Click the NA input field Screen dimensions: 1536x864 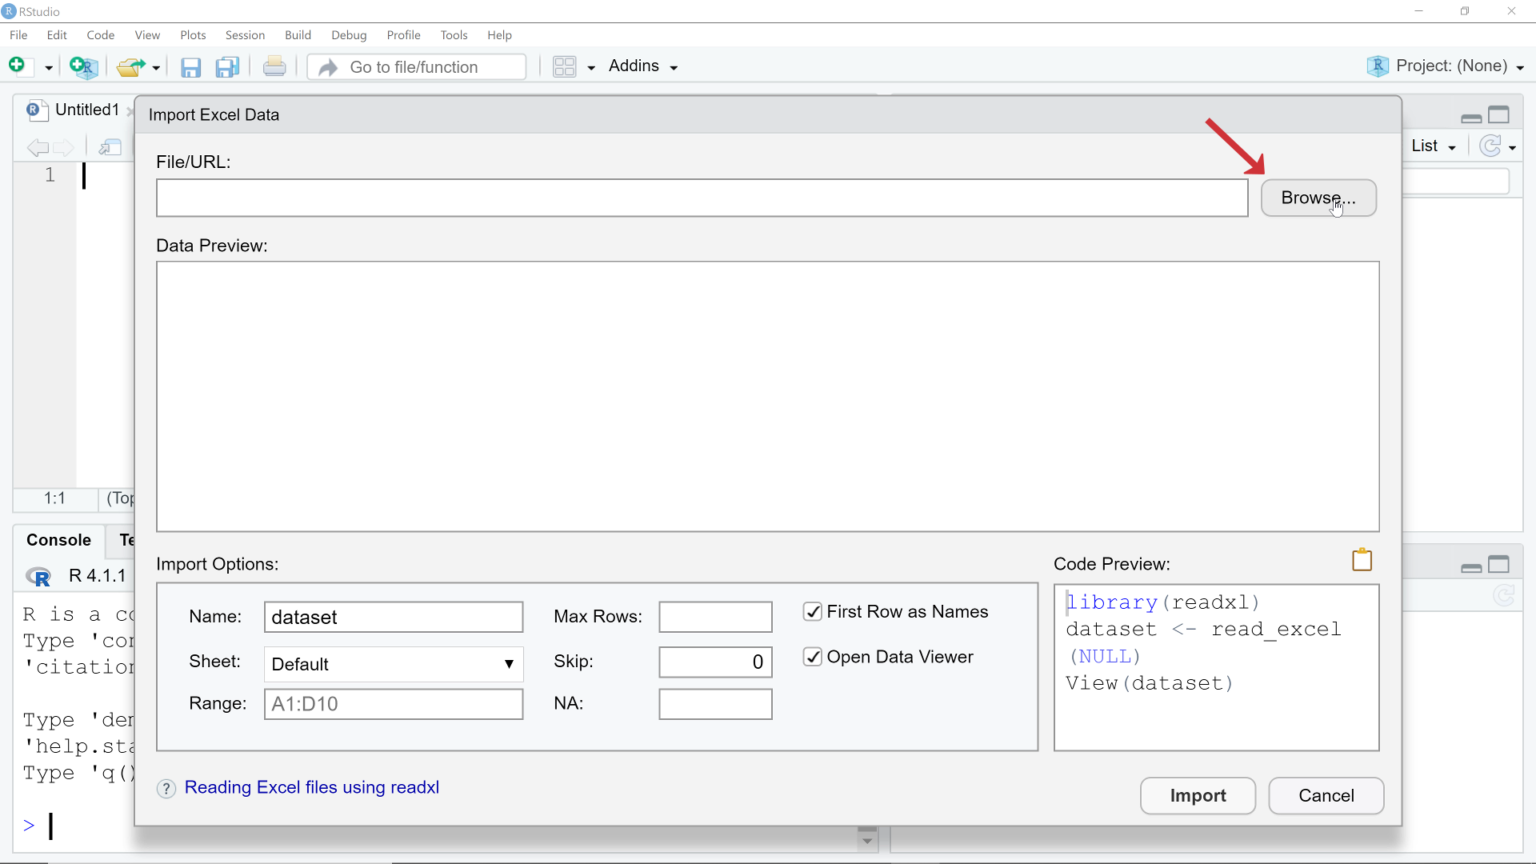(x=715, y=704)
